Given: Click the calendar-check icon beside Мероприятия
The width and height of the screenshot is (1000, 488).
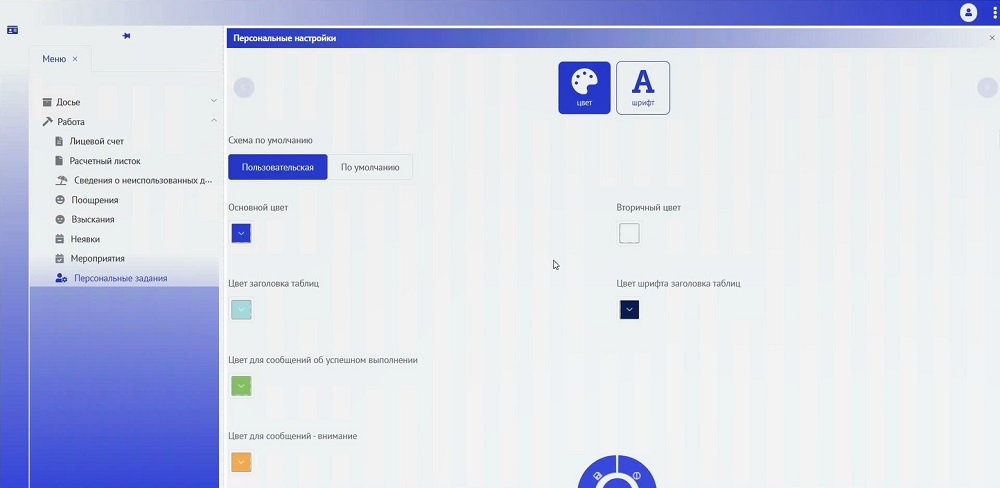Looking at the screenshot, I should click(x=60, y=258).
